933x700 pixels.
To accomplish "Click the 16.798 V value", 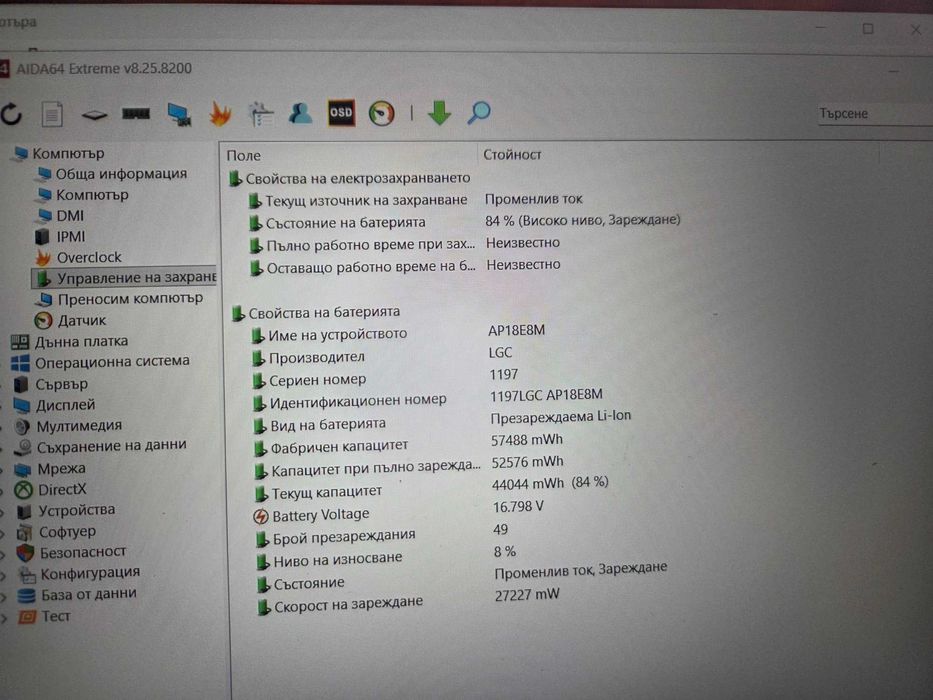I will tap(518, 507).
